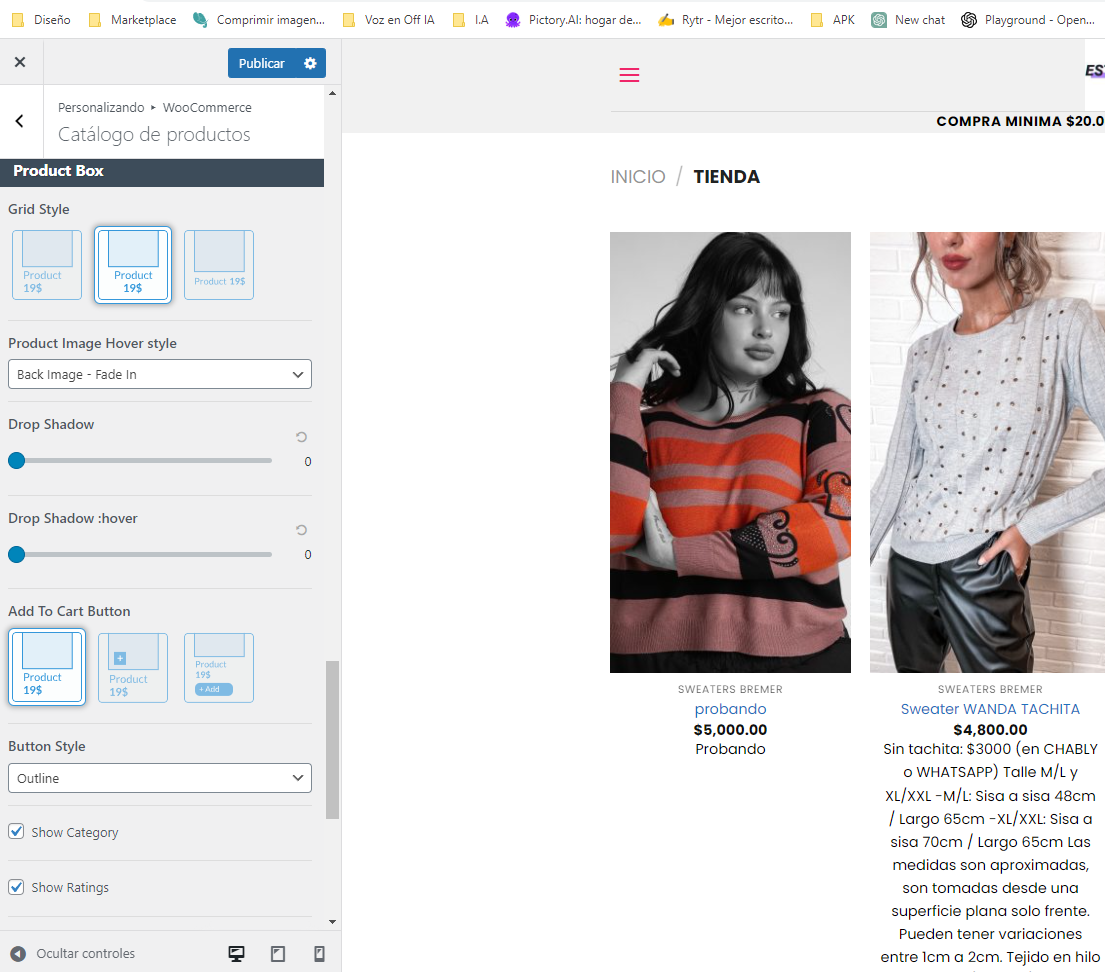Click the probando product image
The height and width of the screenshot is (972, 1105).
[730, 453]
